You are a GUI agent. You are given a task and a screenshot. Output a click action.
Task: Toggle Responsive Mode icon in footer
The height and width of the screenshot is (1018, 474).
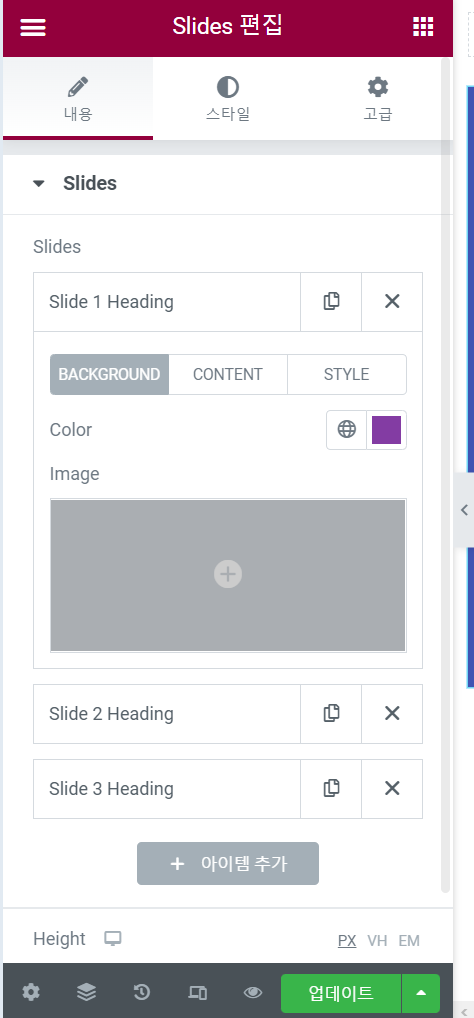(x=197, y=992)
